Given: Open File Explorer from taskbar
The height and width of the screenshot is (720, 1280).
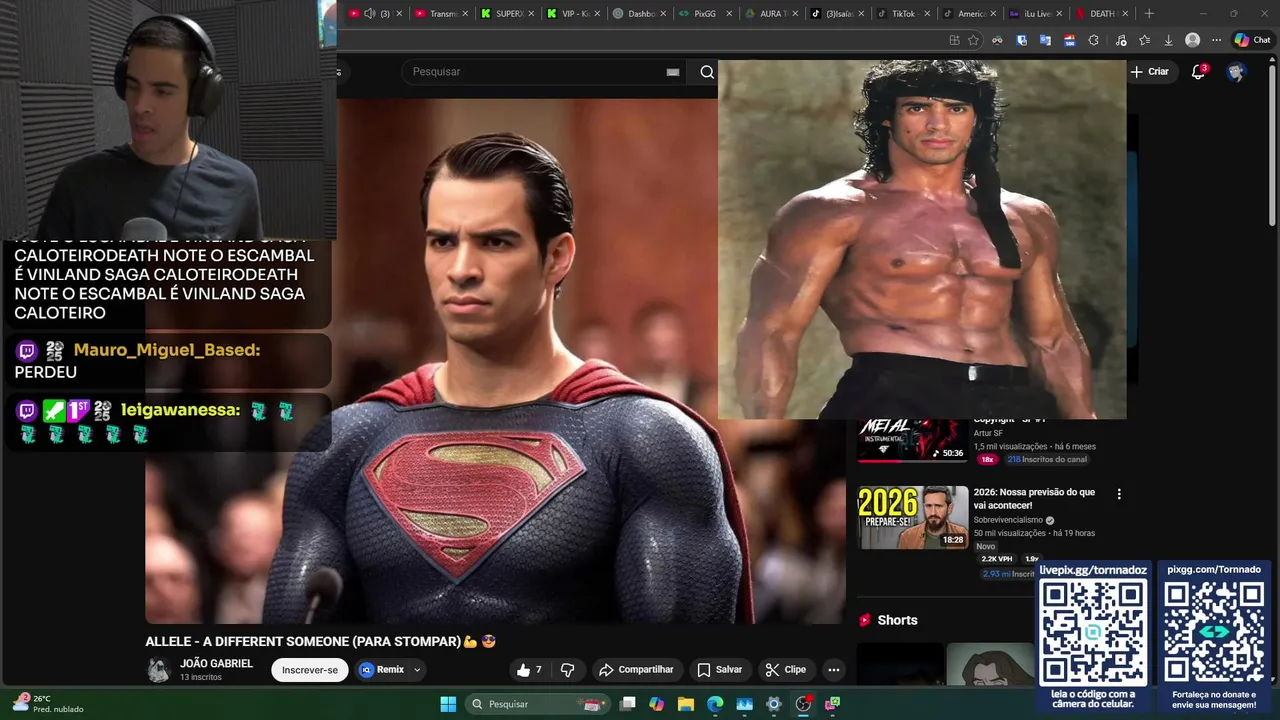Looking at the screenshot, I should (685, 704).
